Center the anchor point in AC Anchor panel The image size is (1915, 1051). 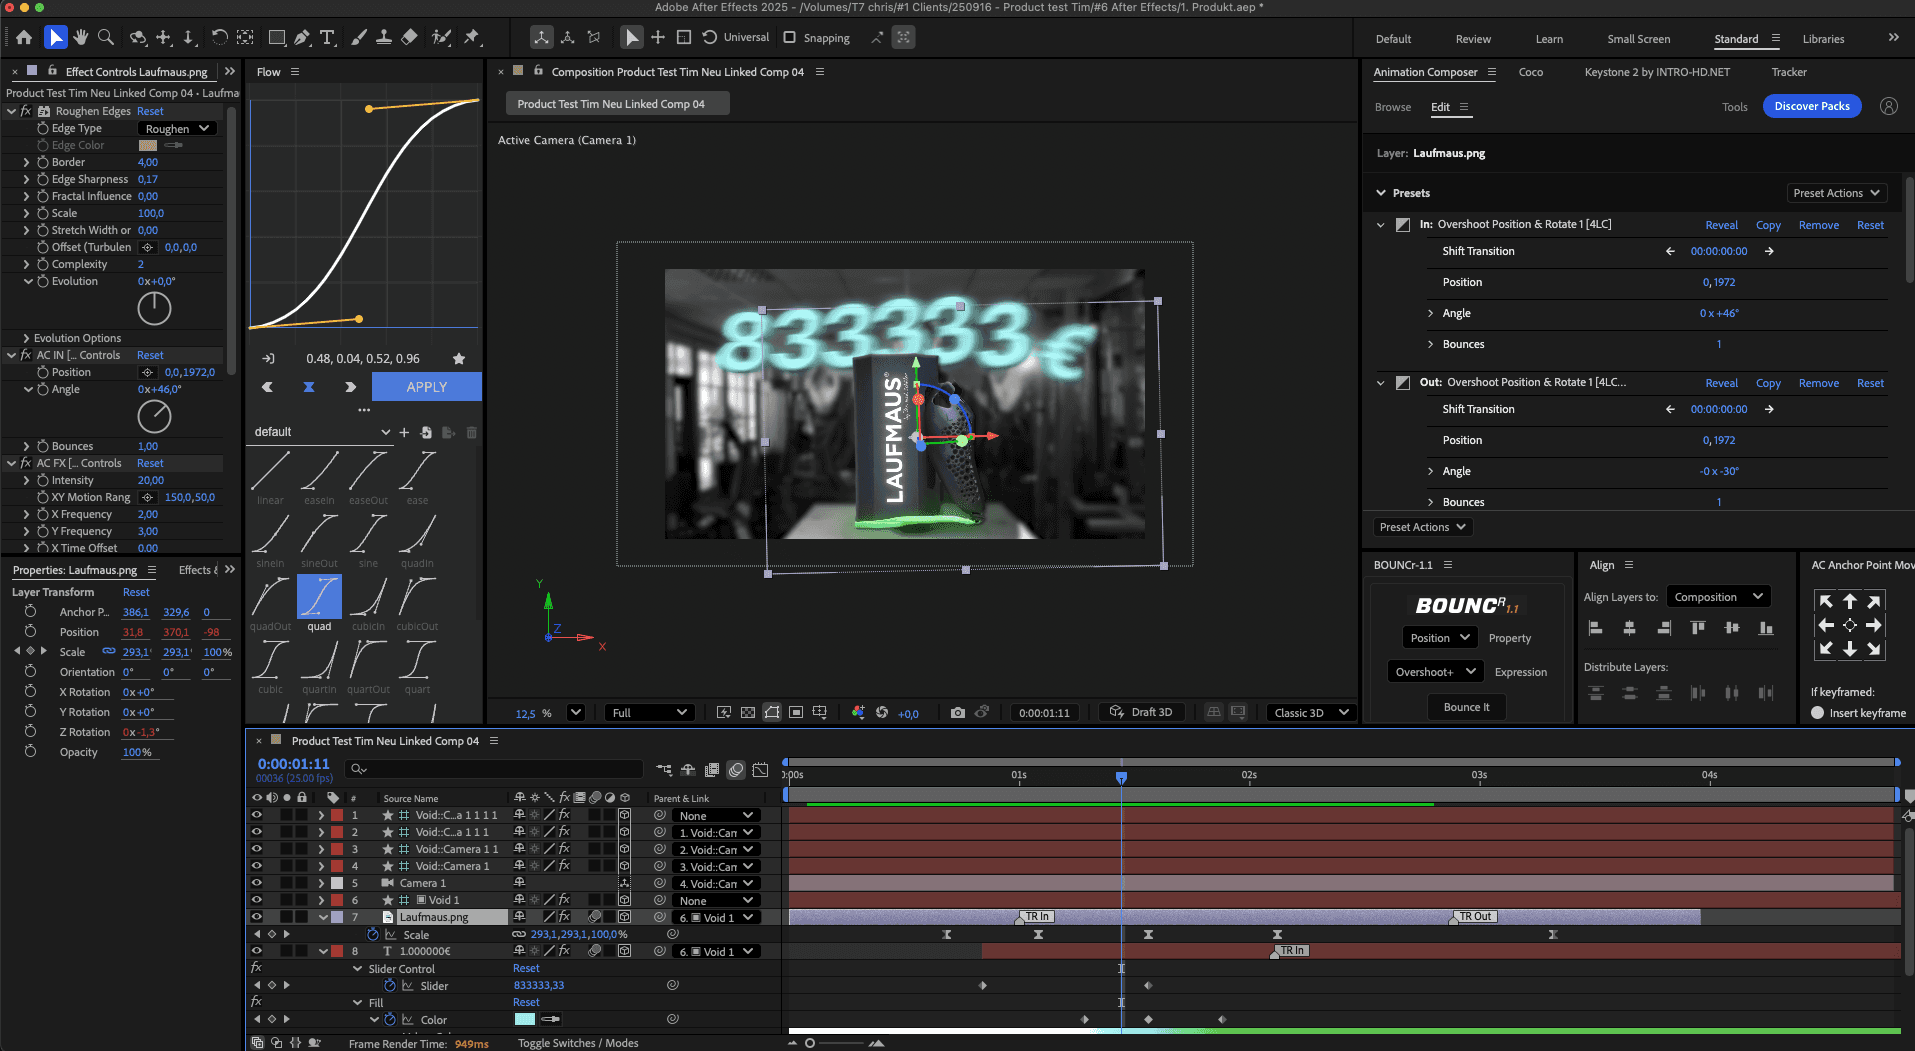[1850, 625]
